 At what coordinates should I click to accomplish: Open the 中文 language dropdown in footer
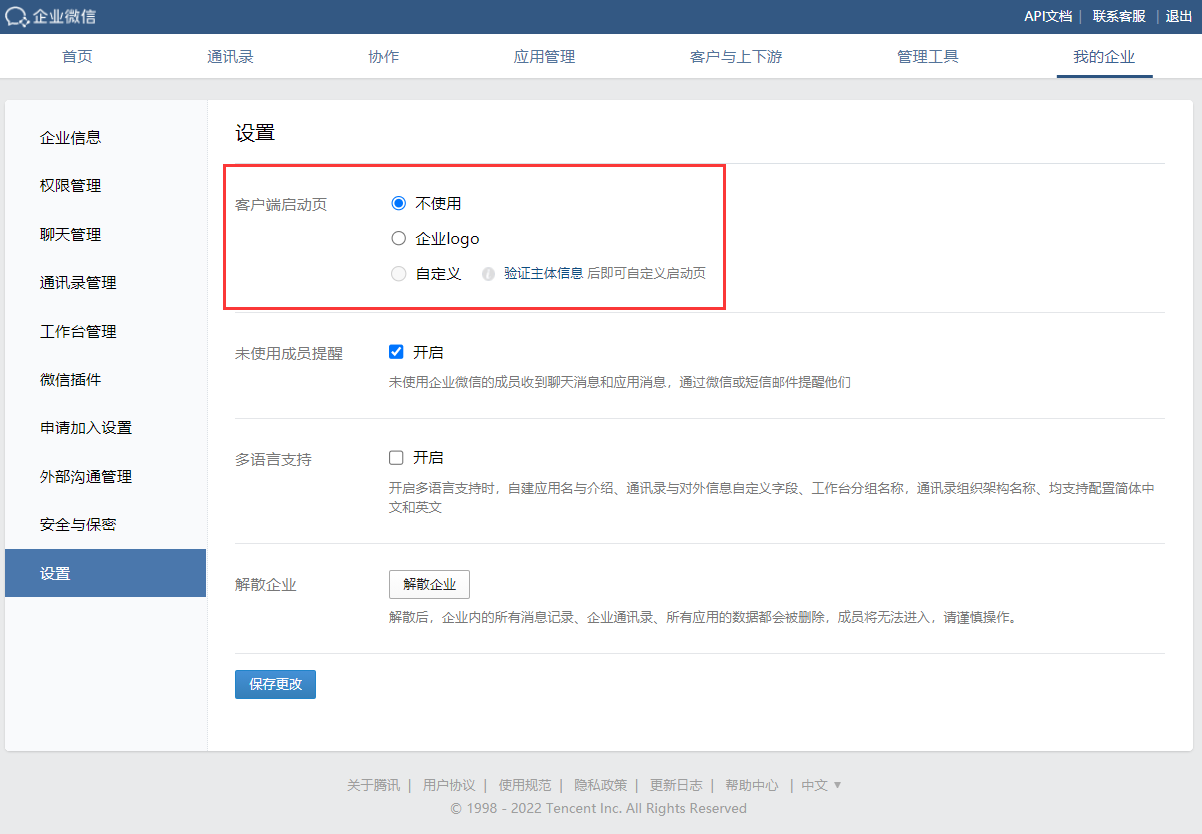coord(821,785)
